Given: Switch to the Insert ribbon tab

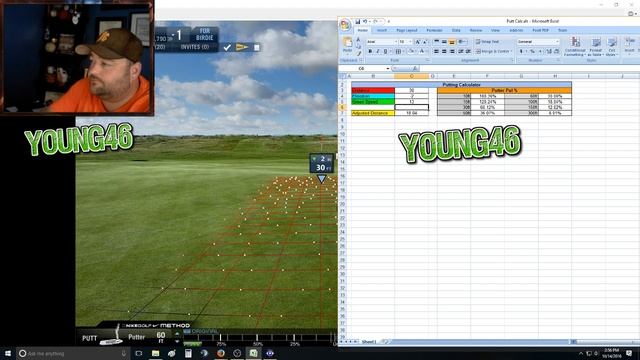Looking at the screenshot, I should pyautogui.click(x=382, y=31).
